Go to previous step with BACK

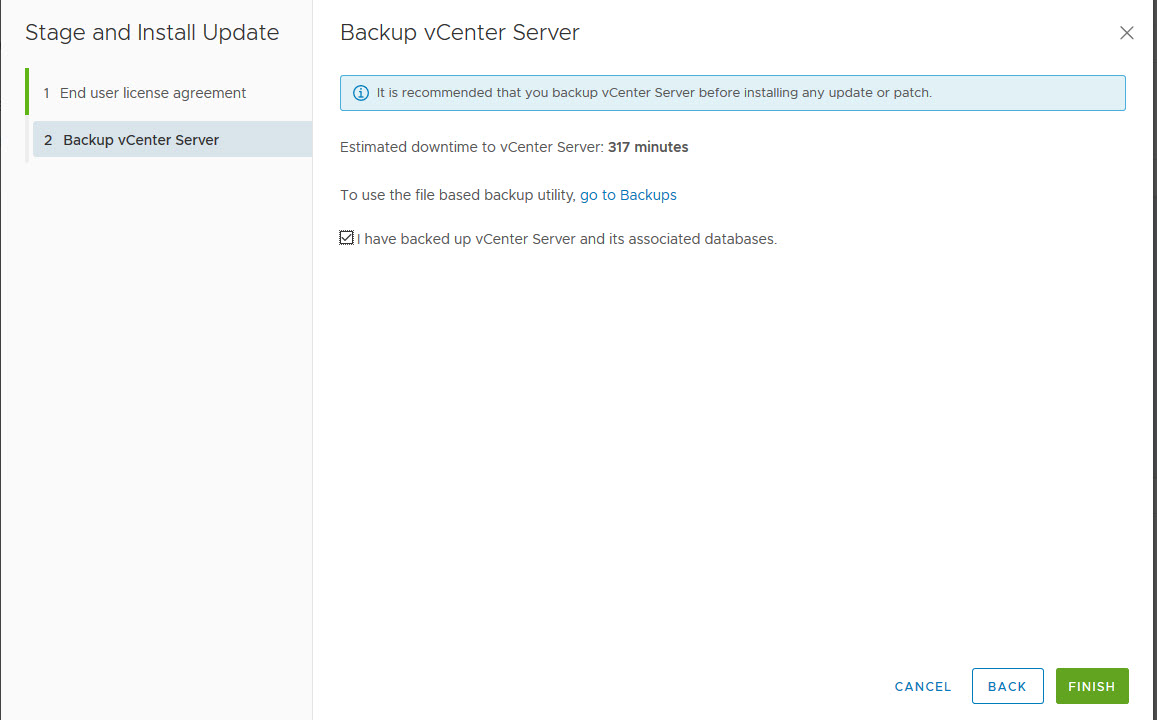[1007, 686]
